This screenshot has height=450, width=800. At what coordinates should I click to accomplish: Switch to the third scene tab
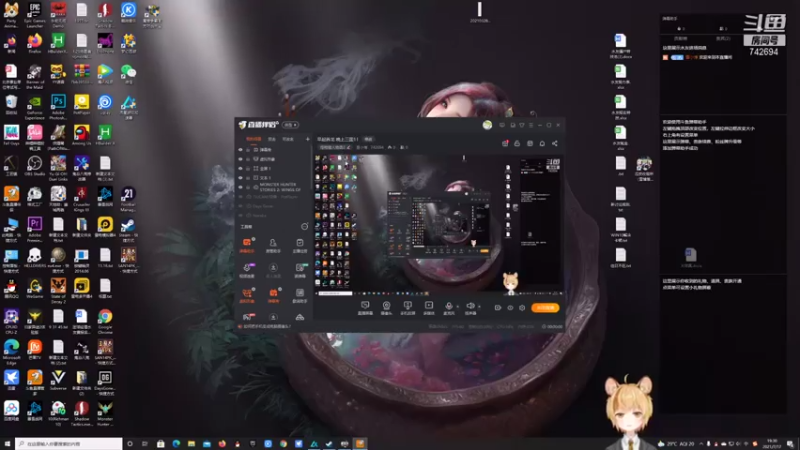coord(288,139)
